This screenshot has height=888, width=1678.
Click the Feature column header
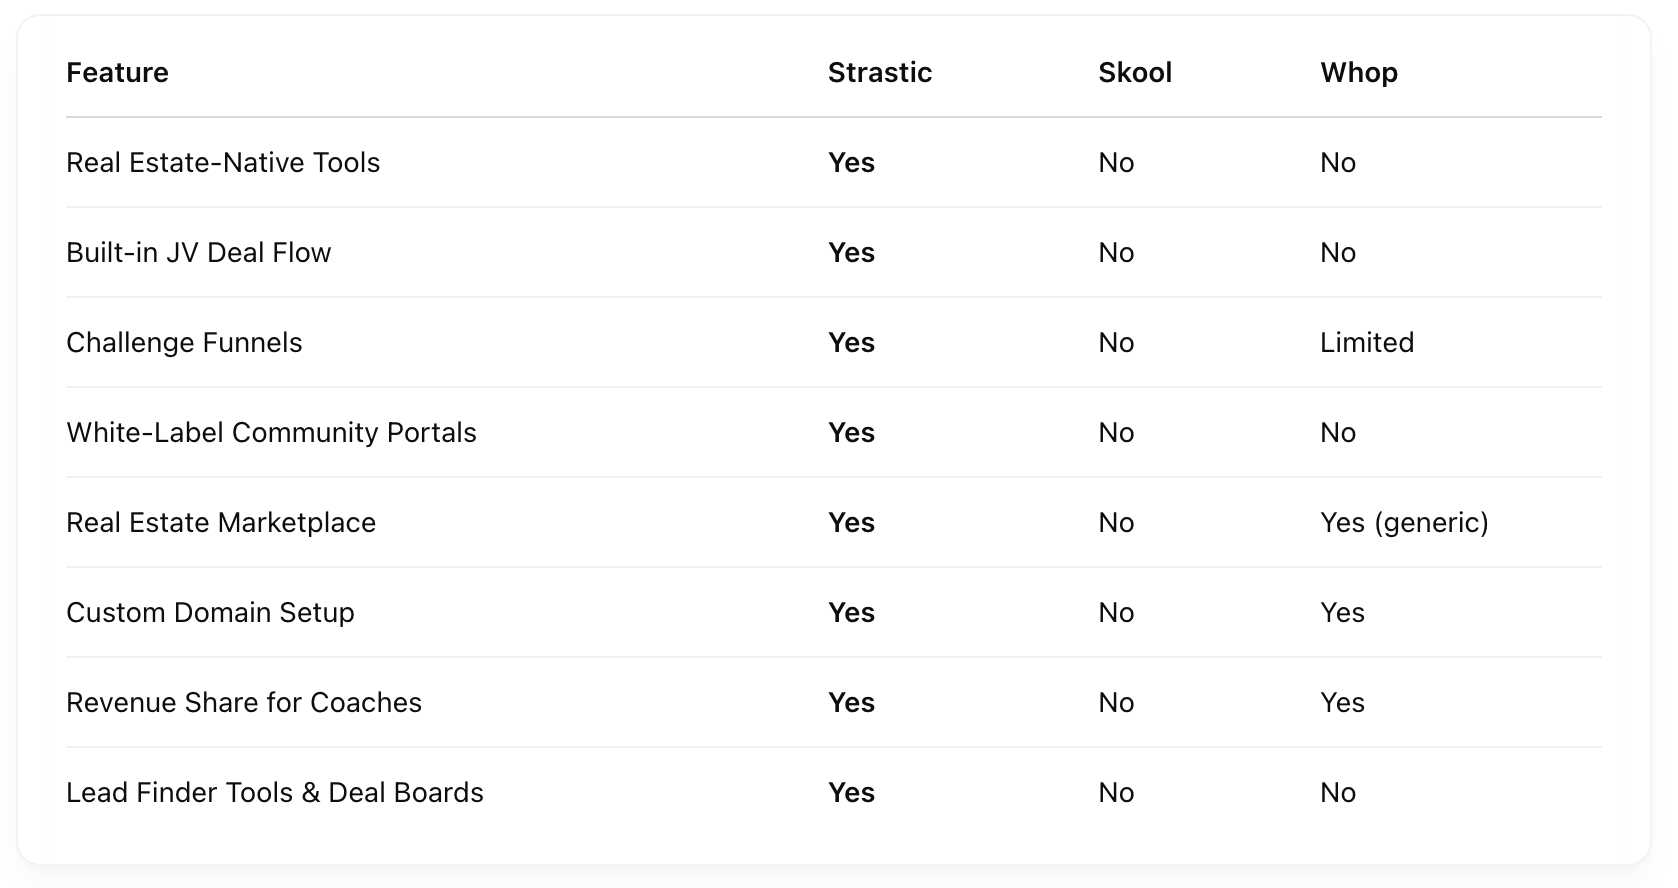tap(117, 73)
